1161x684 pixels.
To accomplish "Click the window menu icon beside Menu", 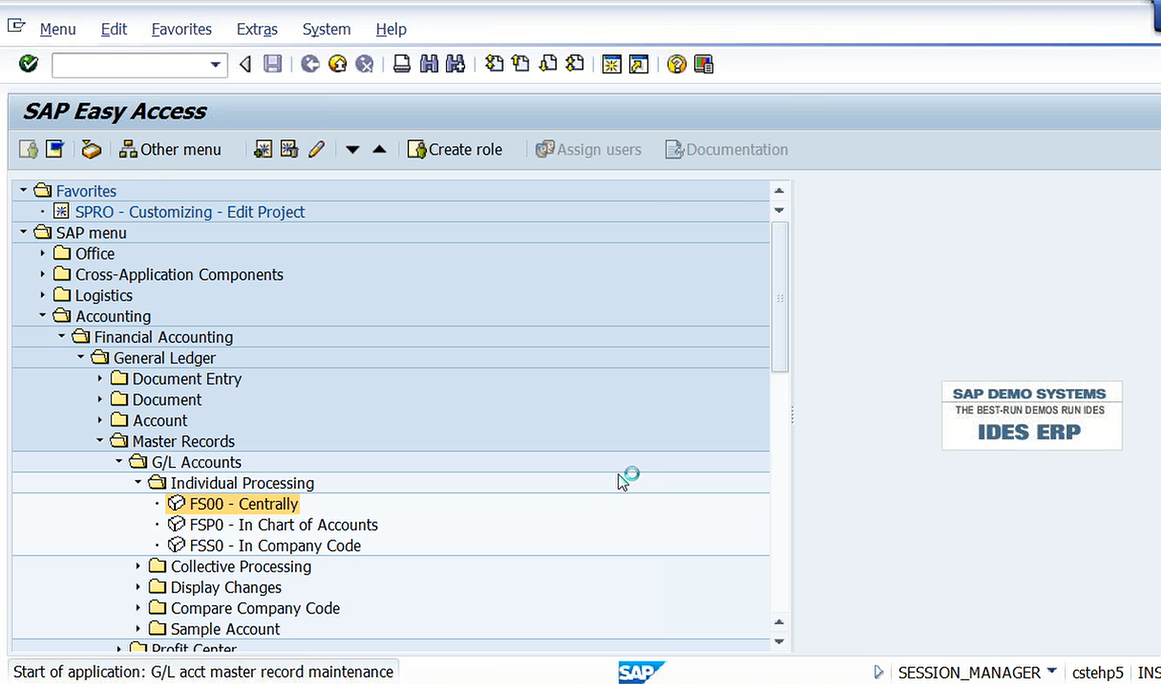I will [x=16, y=26].
